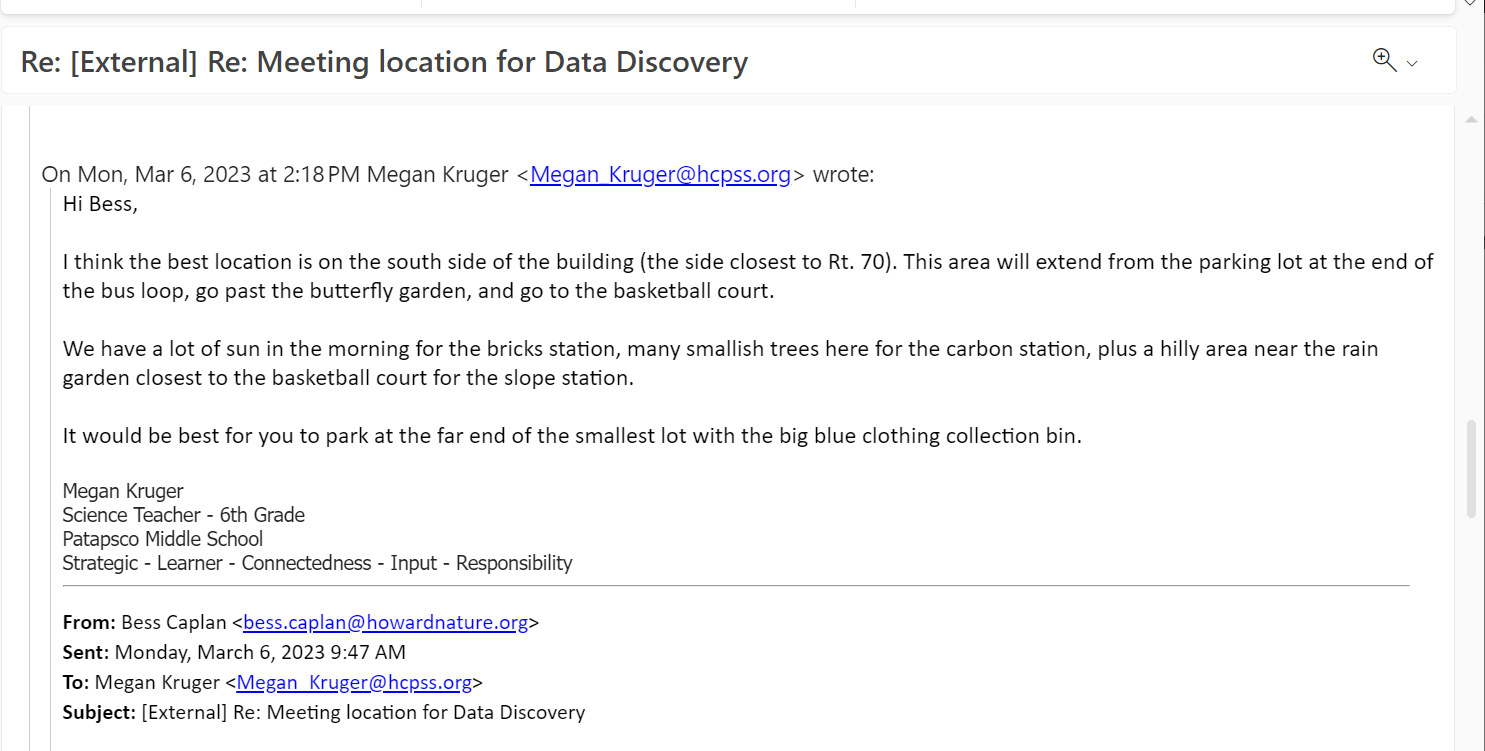
Task: Click the message pane scroll-up arrow
Action: click(x=1471, y=120)
